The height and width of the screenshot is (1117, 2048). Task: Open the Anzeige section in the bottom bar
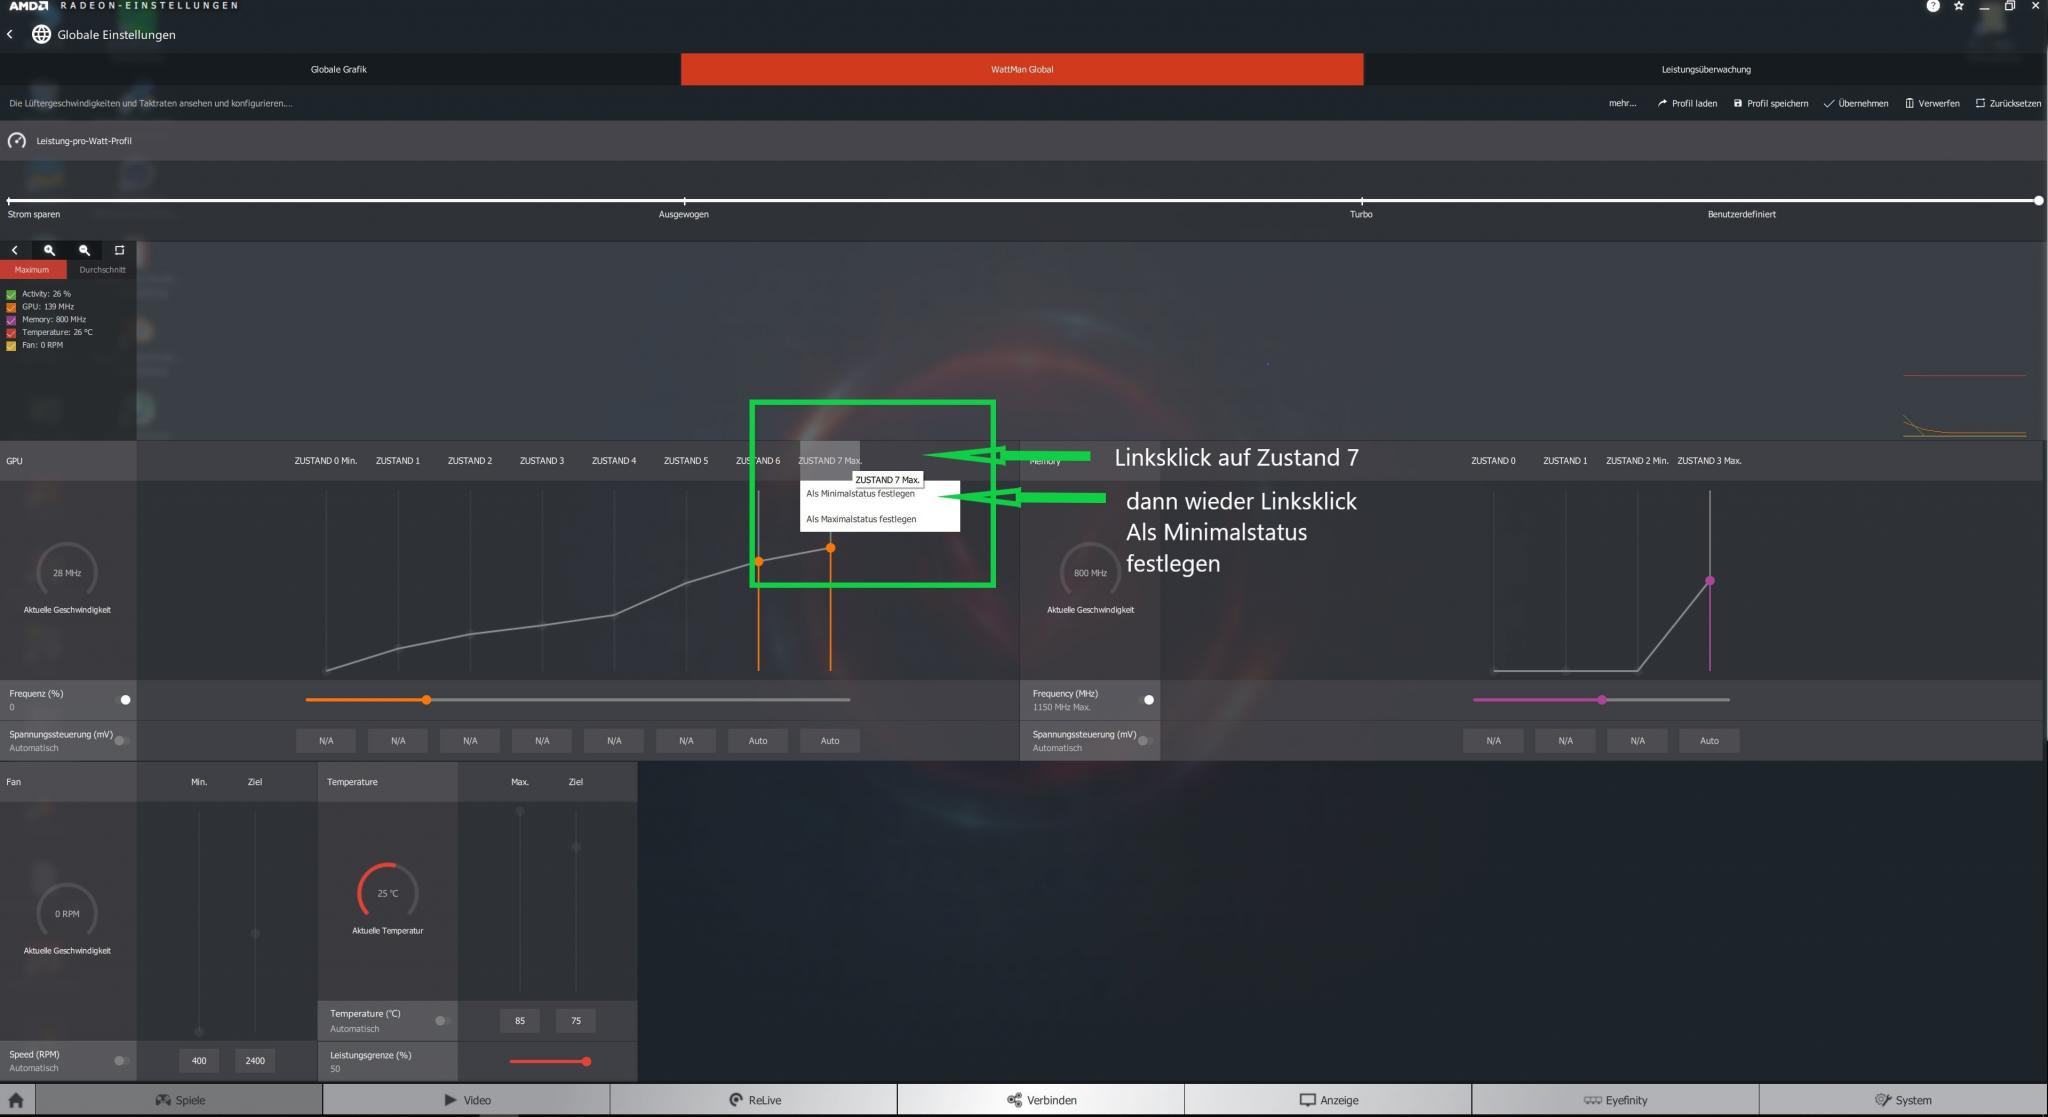click(1328, 1100)
